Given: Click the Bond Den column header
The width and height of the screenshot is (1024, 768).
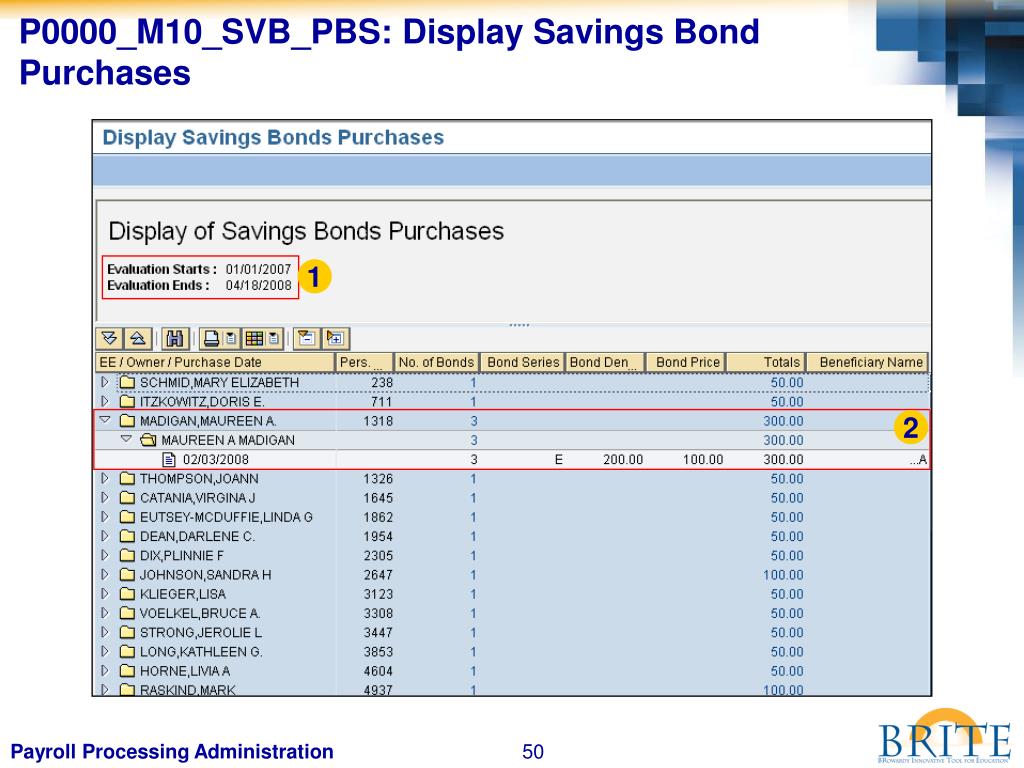Looking at the screenshot, I should point(605,362).
